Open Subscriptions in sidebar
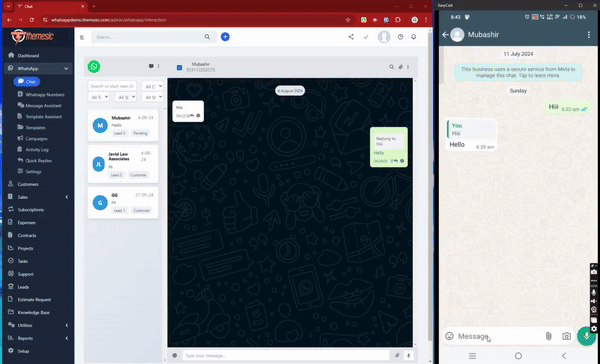 pos(31,210)
